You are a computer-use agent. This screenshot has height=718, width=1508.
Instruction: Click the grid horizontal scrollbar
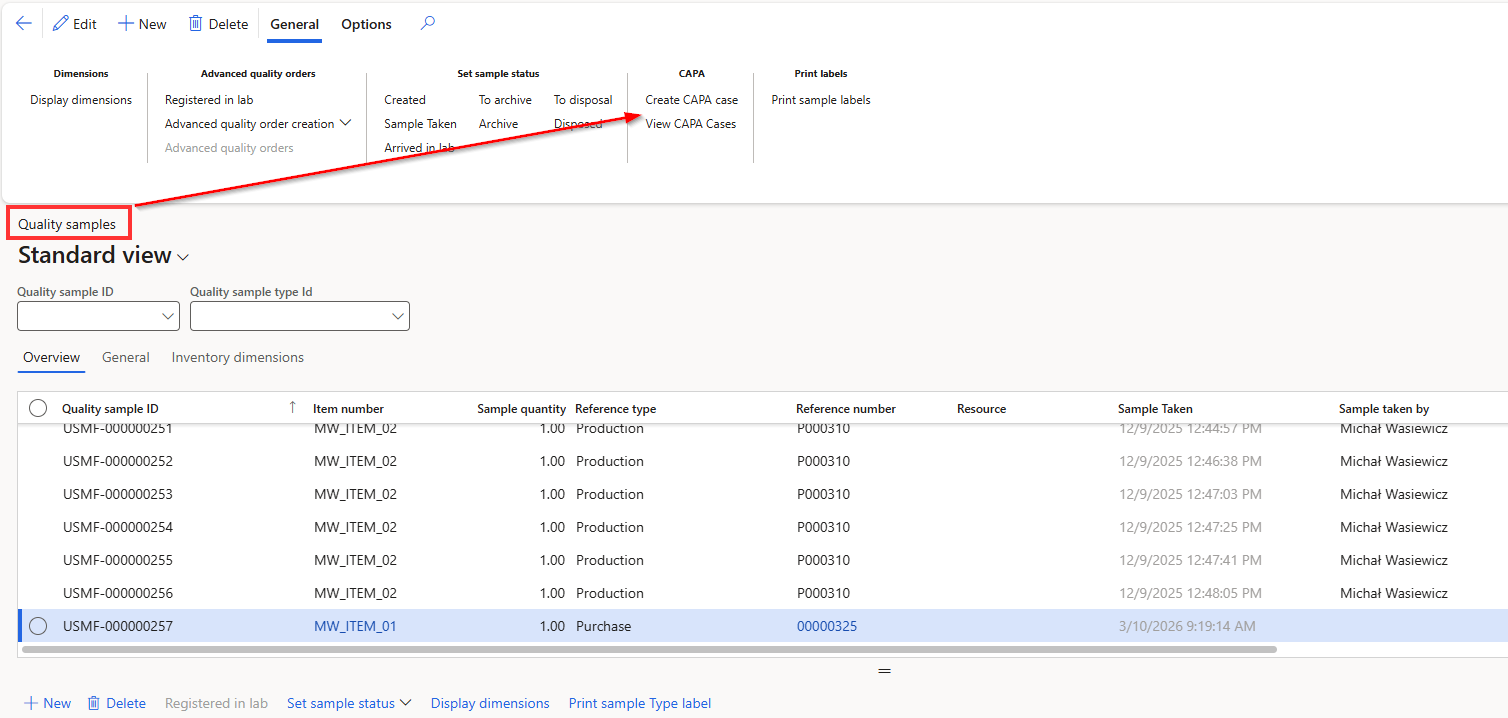(x=649, y=649)
